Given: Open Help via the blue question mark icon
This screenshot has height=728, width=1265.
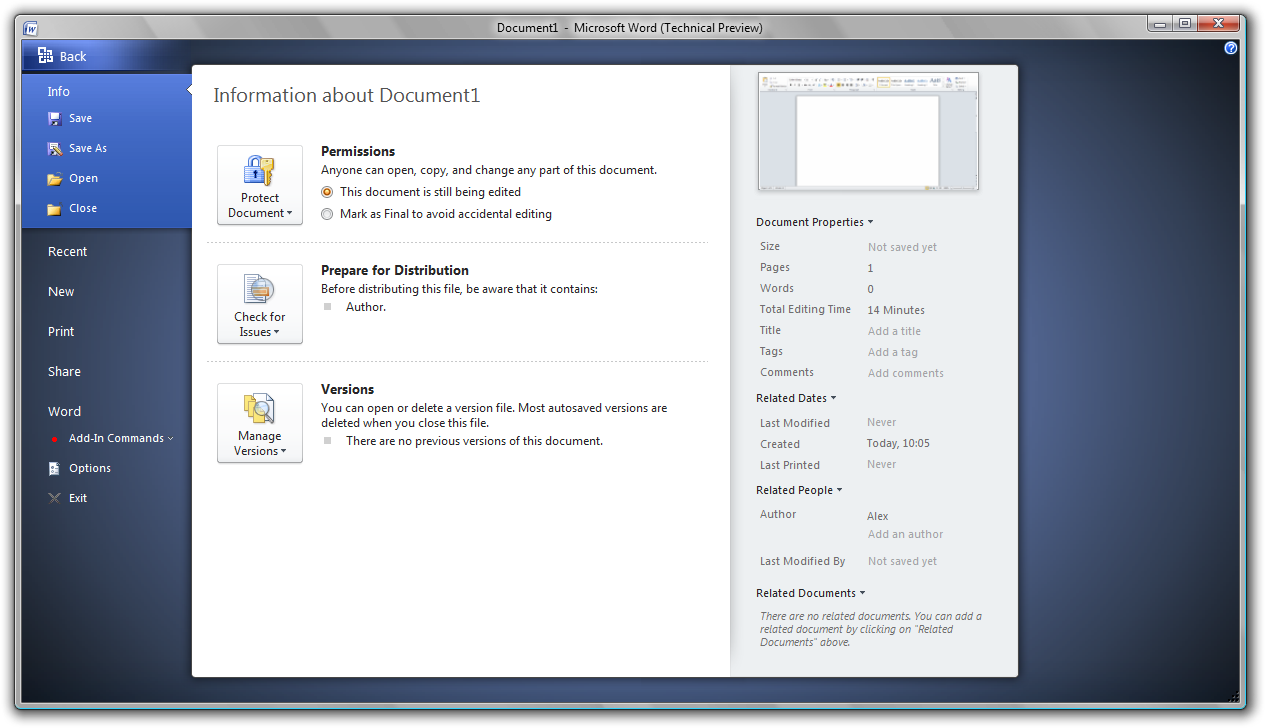Looking at the screenshot, I should (1231, 48).
